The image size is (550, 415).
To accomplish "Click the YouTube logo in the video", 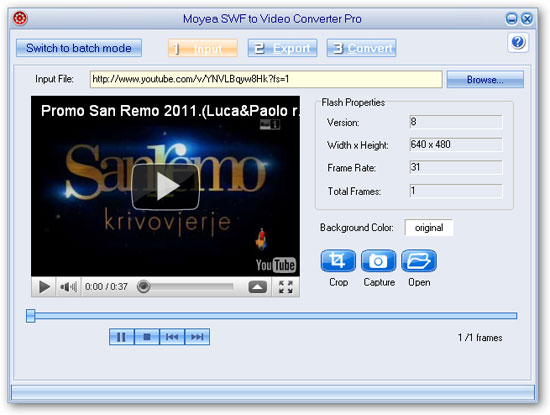I will pyautogui.click(x=276, y=265).
